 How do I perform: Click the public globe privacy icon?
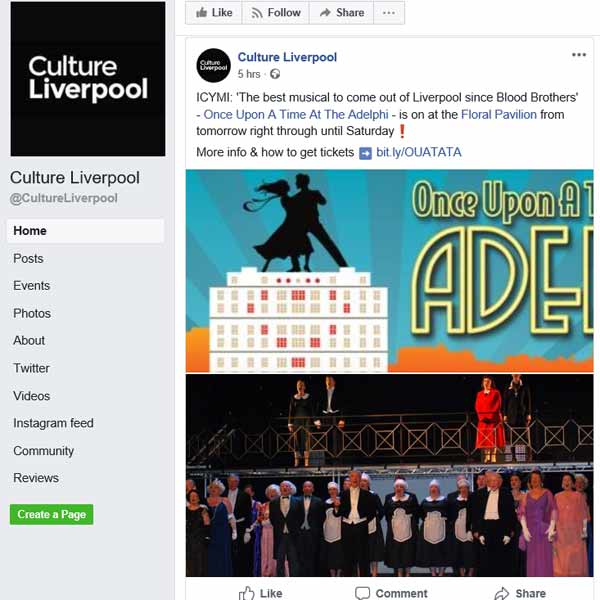pyautogui.click(x=275, y=74)
